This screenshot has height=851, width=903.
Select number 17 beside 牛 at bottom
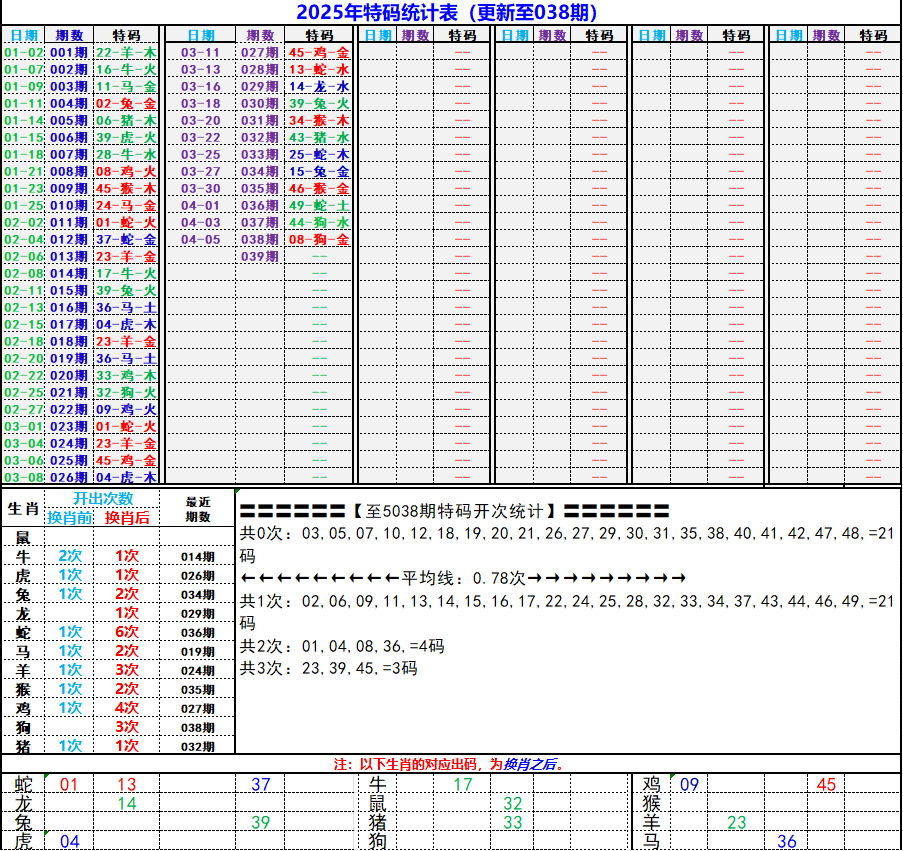coord(463,785)
